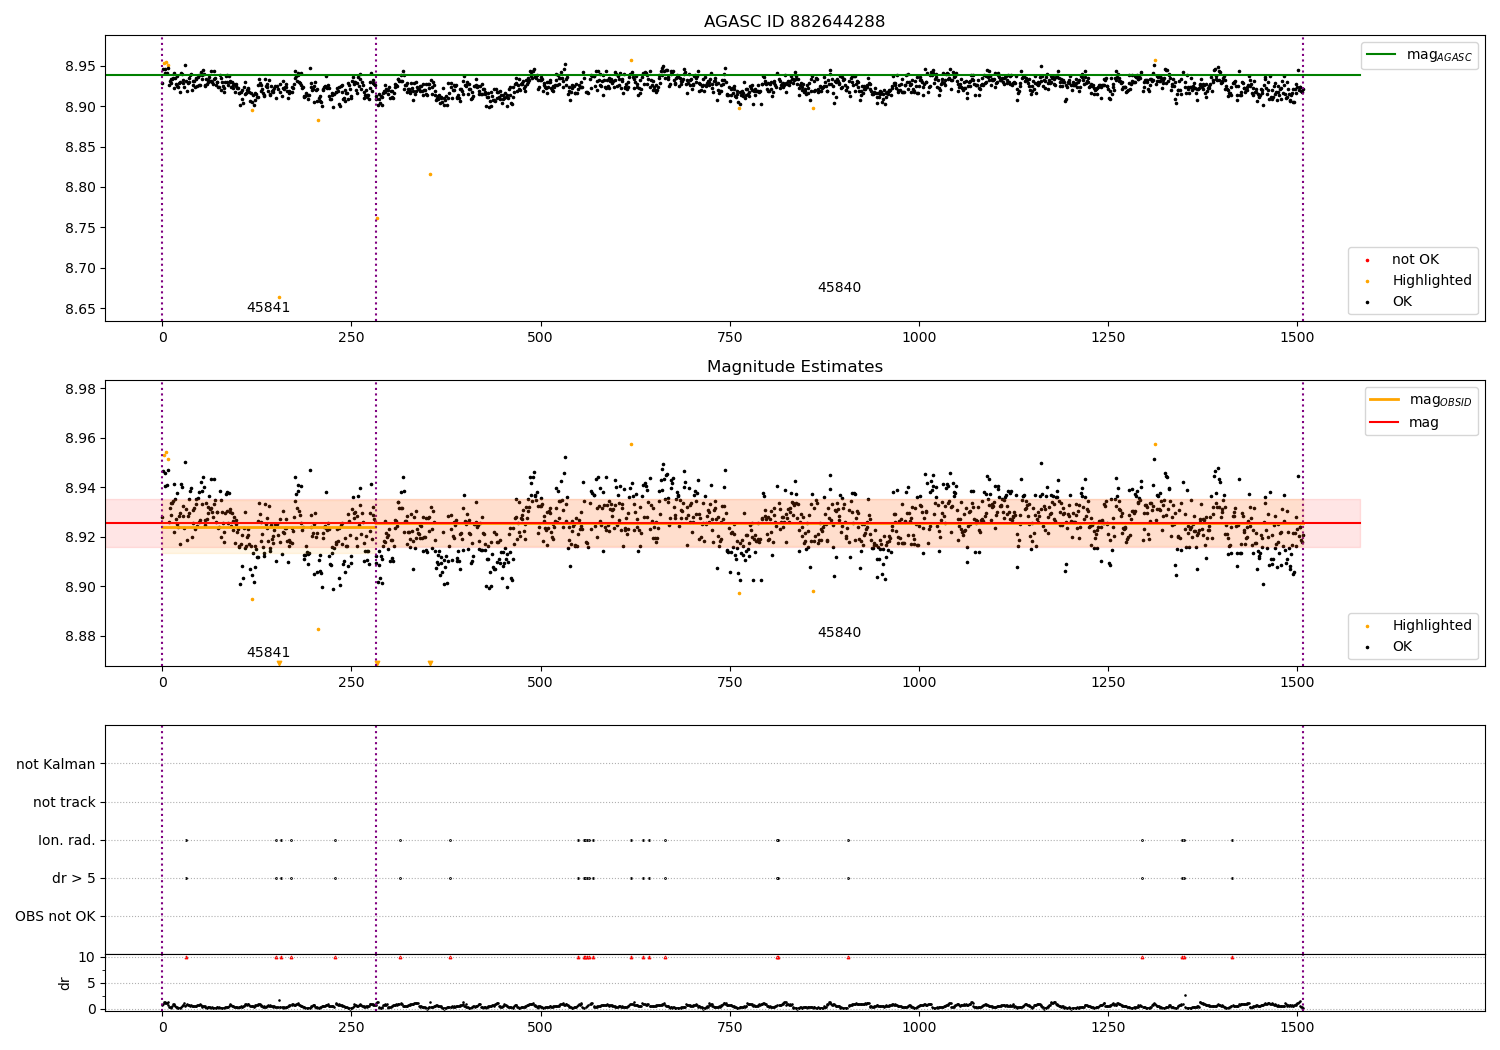Viewport: 1500px width, 1050px height.
Task: Select the green mag AGASC legend line
Action: click(x=1382, y=55)
